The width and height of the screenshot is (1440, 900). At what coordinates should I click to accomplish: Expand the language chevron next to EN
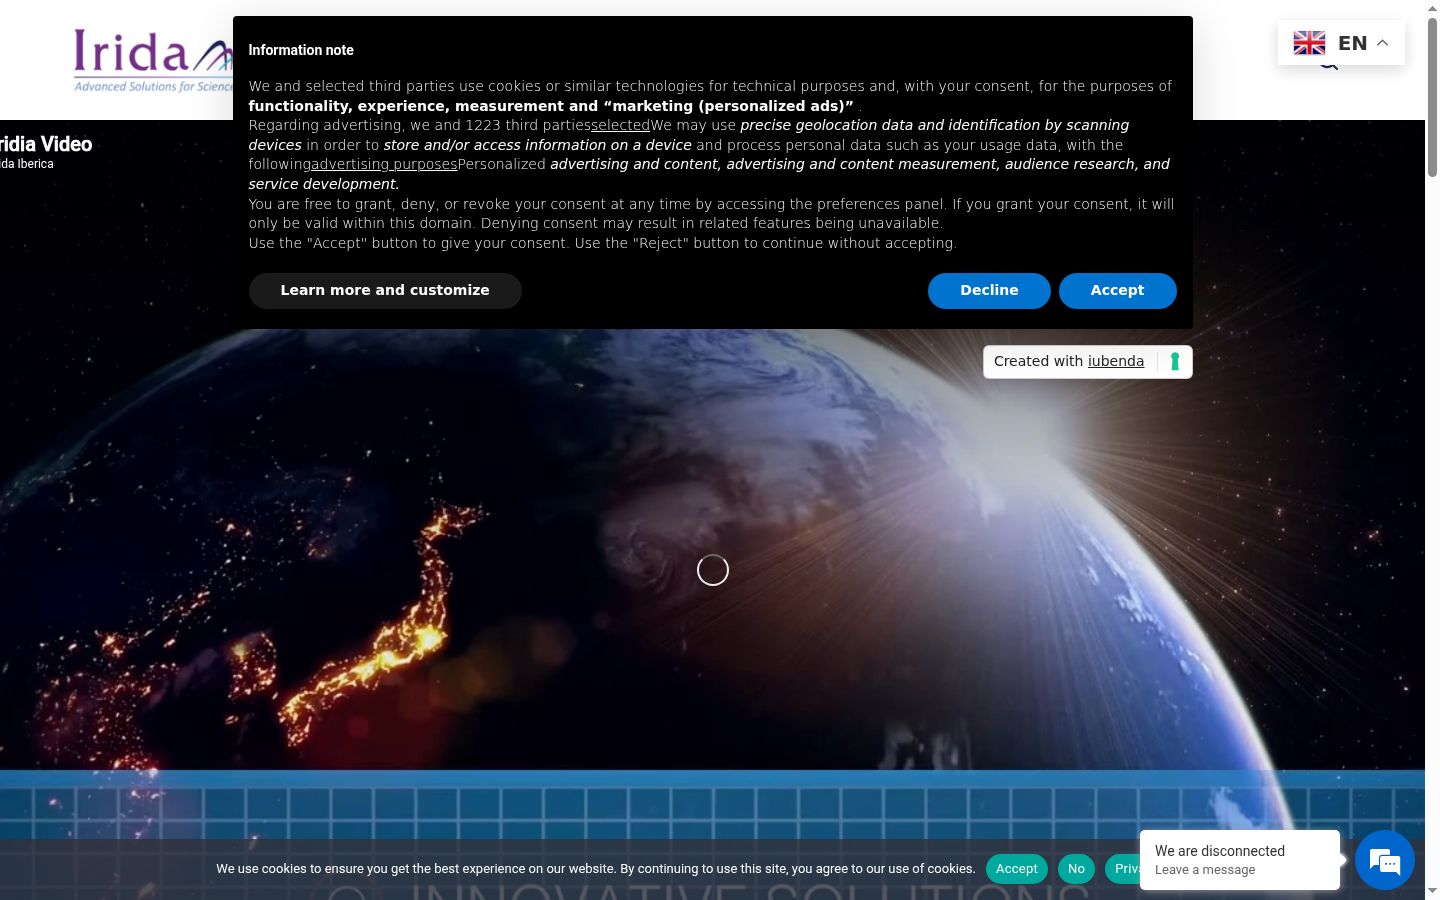(x=1383, y=43)
